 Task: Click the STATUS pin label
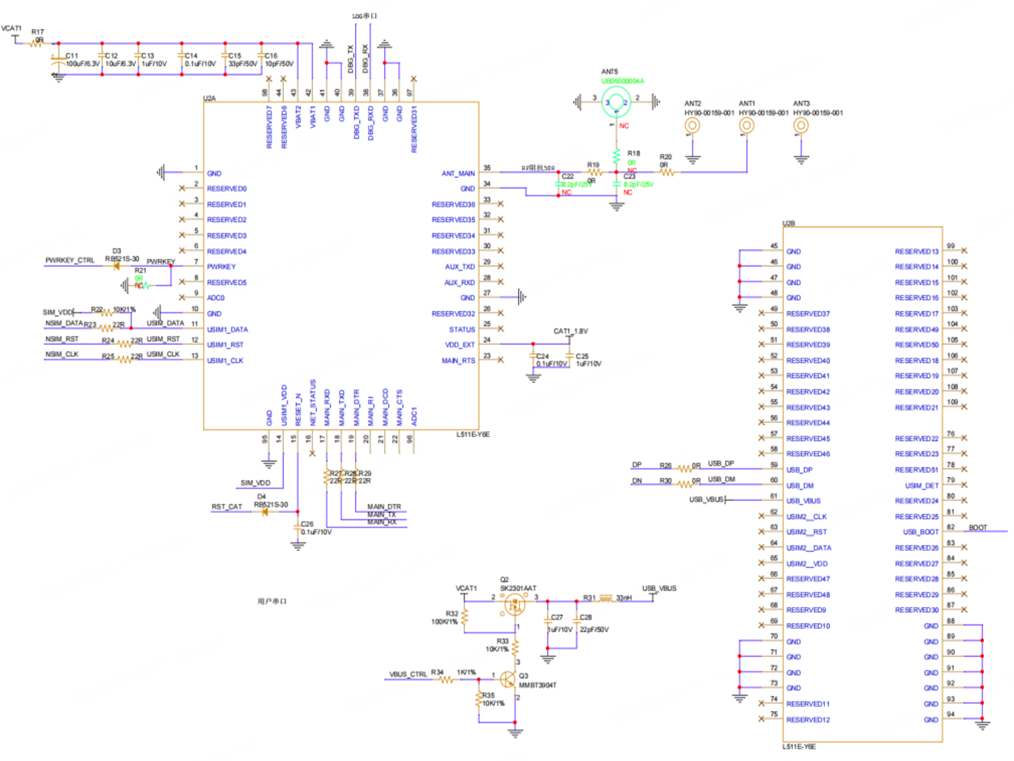[x=462, y=329]
